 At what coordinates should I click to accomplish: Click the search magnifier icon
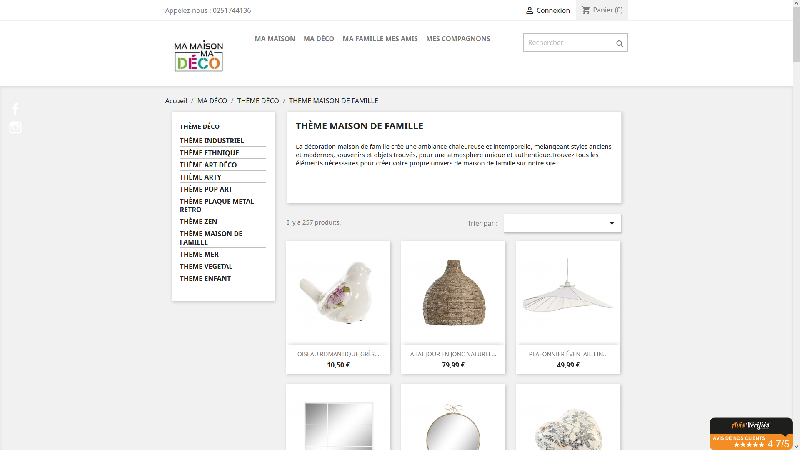click(x=620, y=43)
